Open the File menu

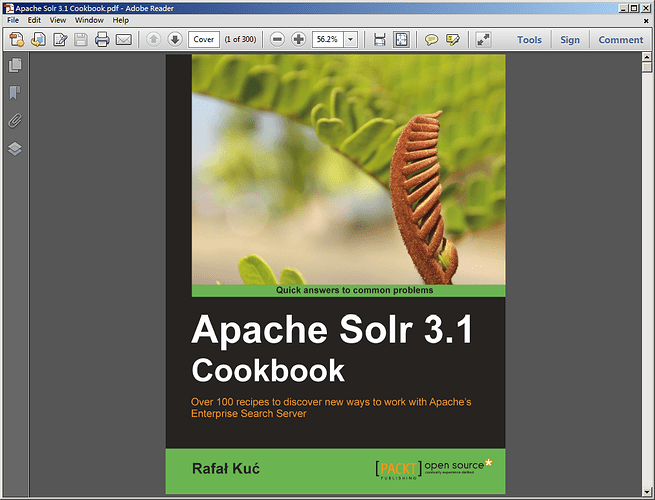click(x=13, y=20)
